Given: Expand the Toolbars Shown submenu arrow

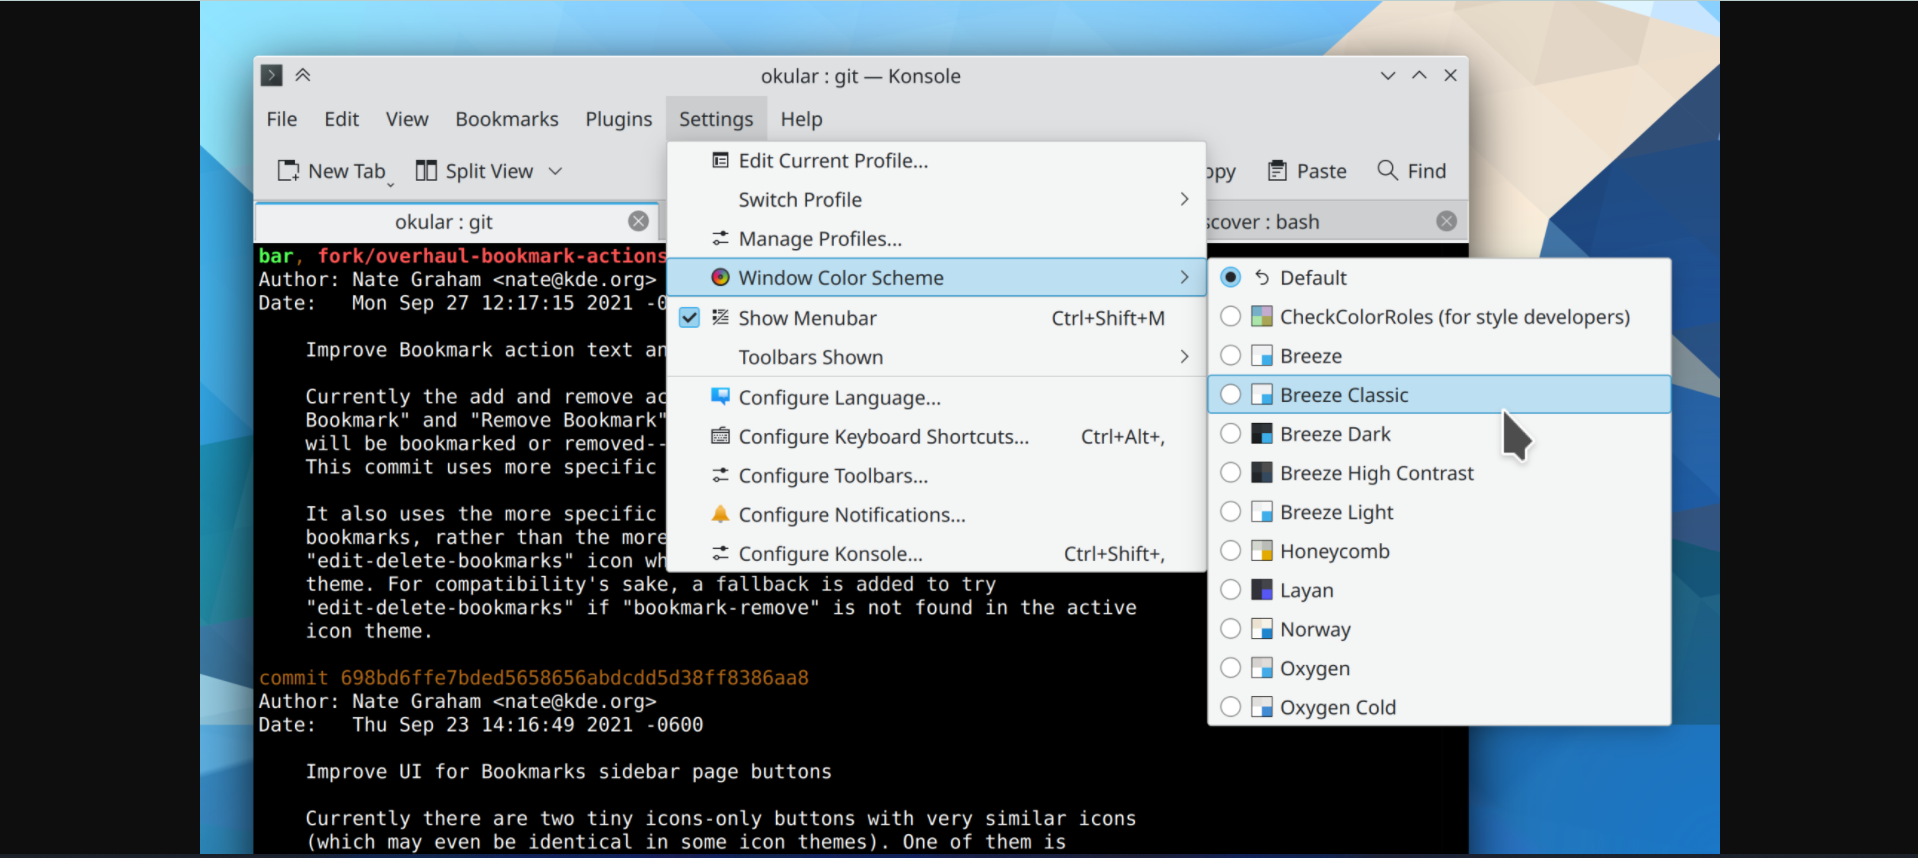Looking at the screenshot, I should click(x=1184, y=356).
